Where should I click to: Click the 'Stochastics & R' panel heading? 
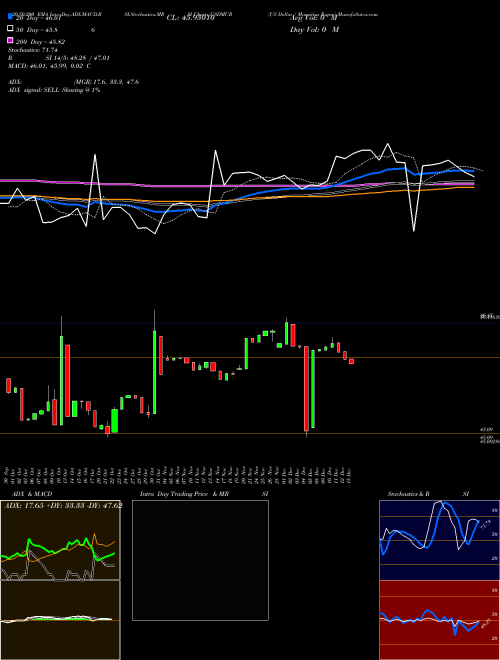pos(408,494)
